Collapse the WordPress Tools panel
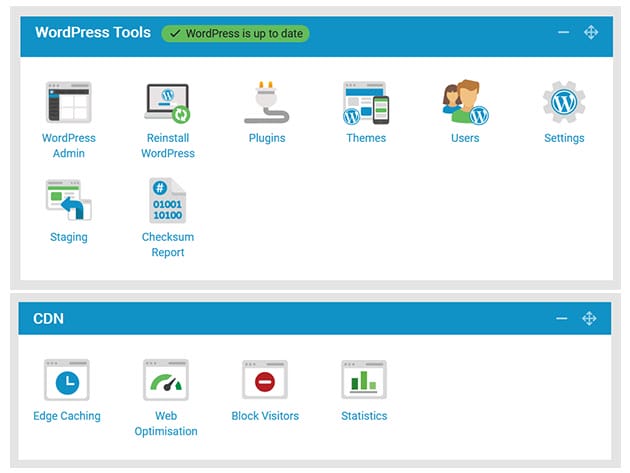The image size is (630, 473). (x=563, y=33)
